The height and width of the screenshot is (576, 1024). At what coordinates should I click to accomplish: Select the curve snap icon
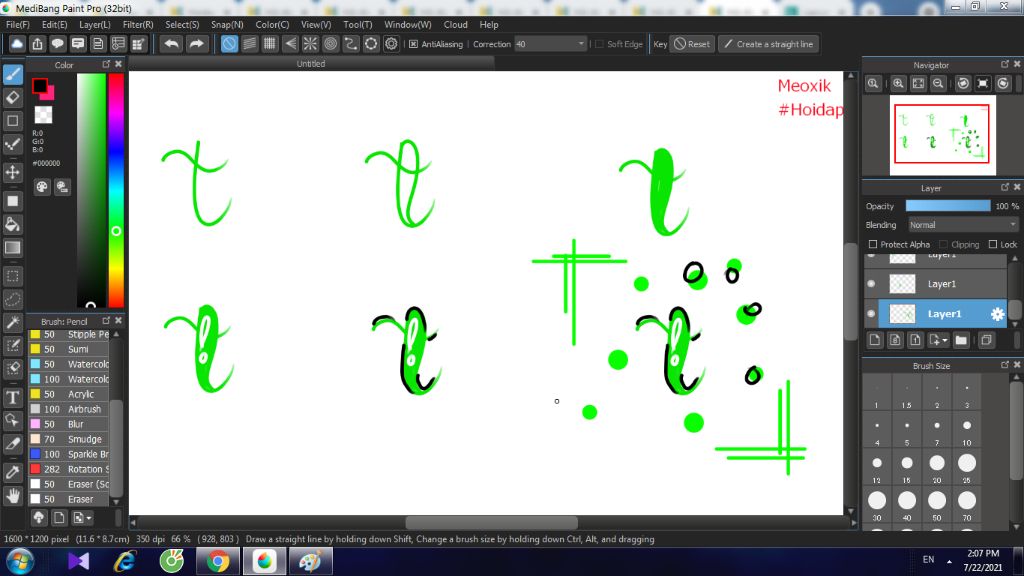pos(351,44)
